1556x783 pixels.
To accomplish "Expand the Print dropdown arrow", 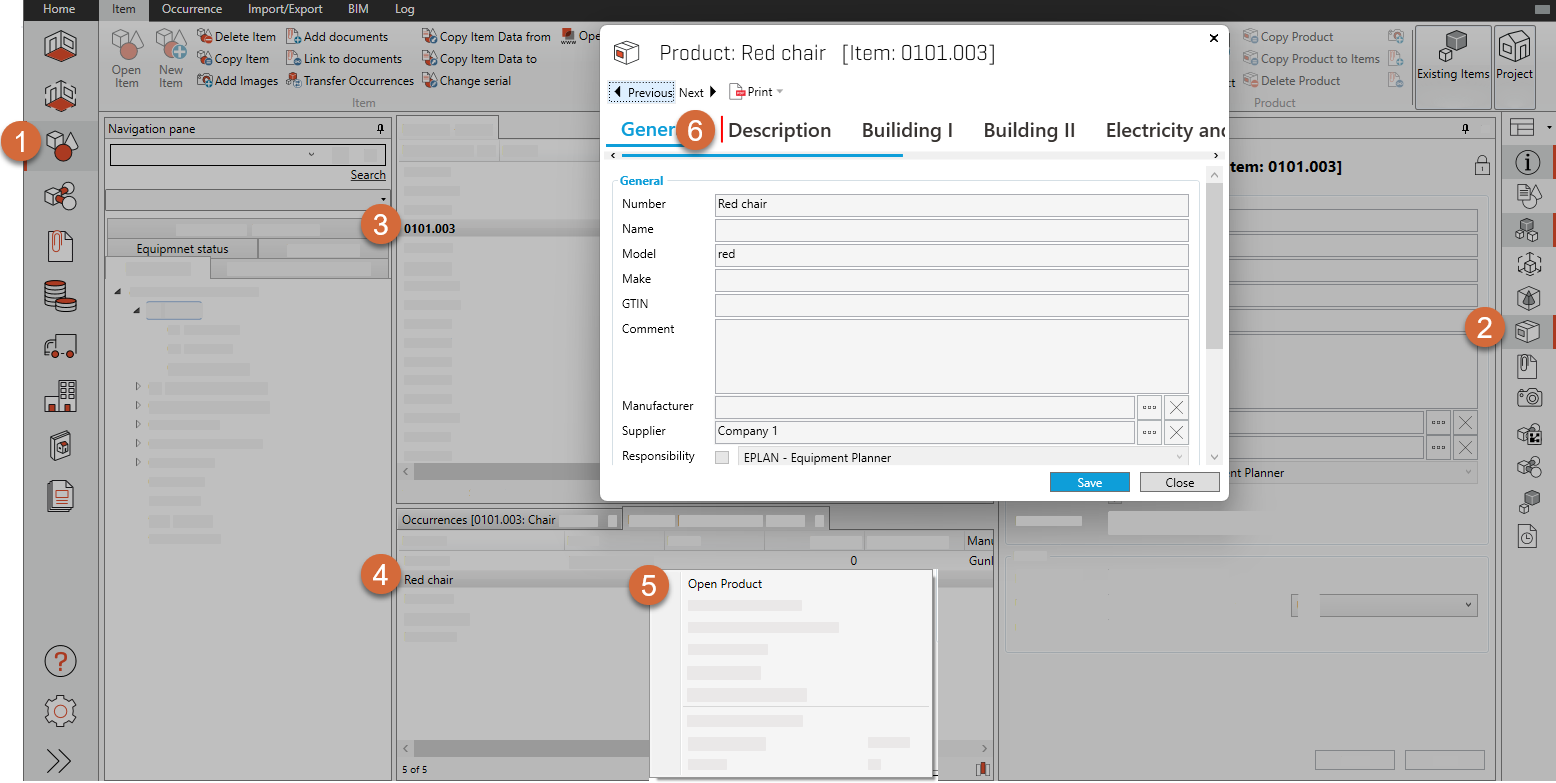I will coord(780,92).
